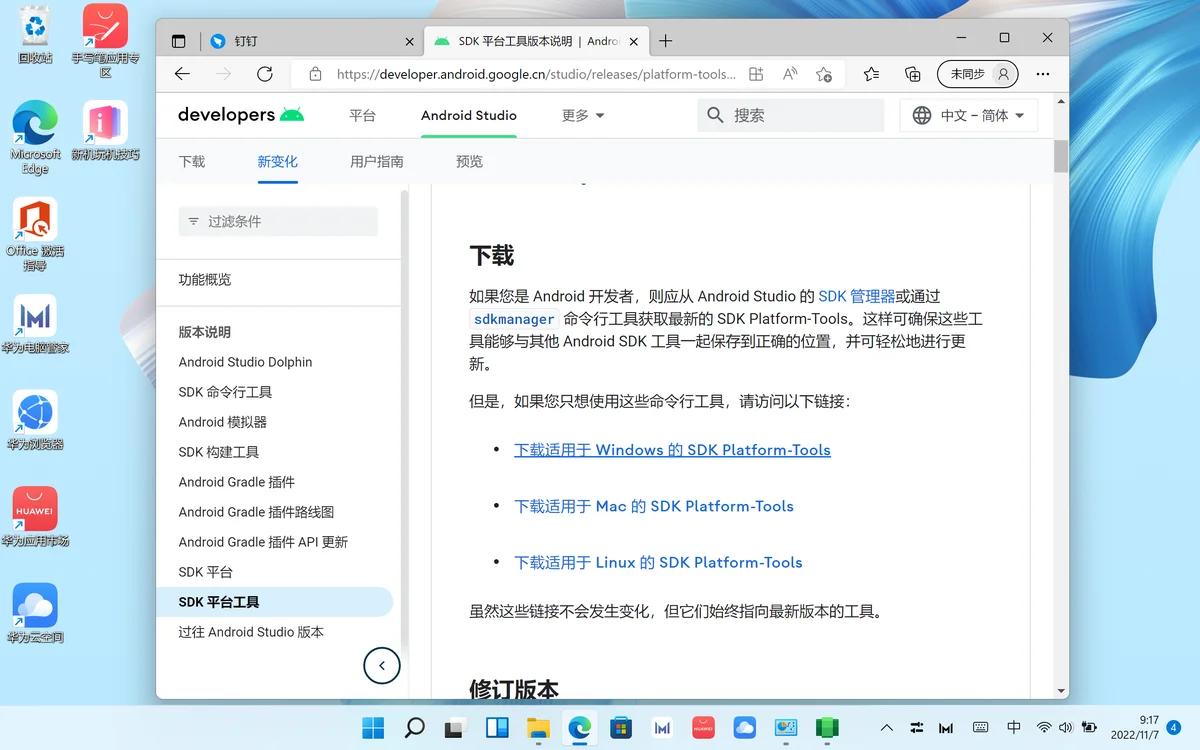Select the 华为电脑管家 desktop icon
Screen dimensions: 1200x750
[x=35, y=325]
